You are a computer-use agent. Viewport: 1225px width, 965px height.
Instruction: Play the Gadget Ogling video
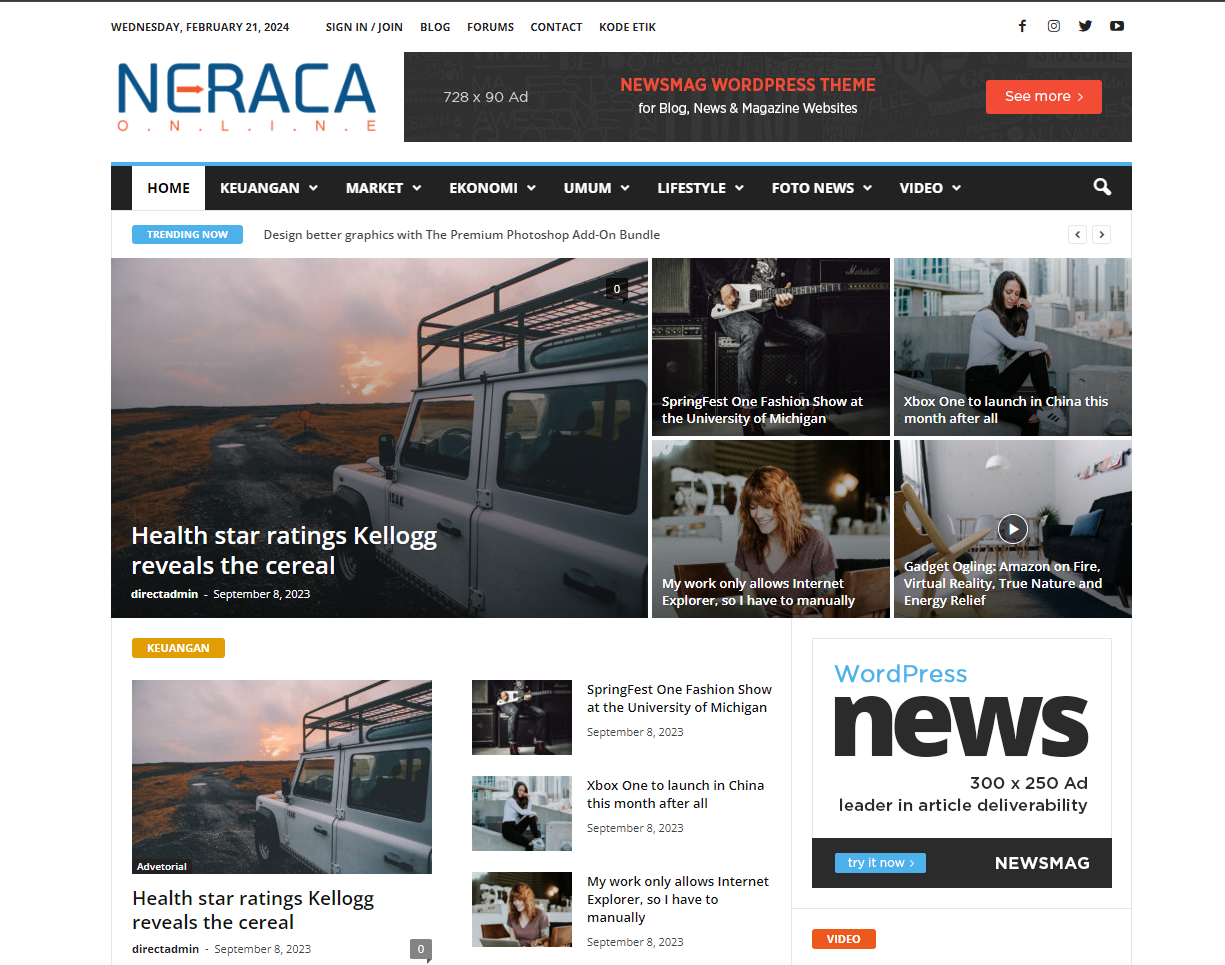1012,528
